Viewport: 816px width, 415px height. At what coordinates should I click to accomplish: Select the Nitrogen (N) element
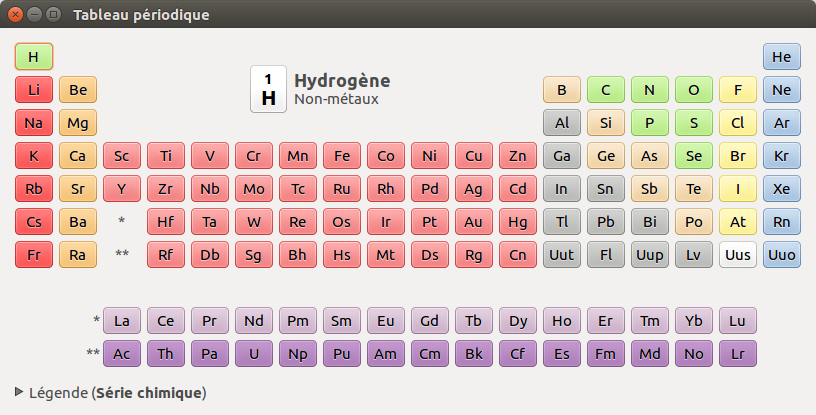[649, 90]
